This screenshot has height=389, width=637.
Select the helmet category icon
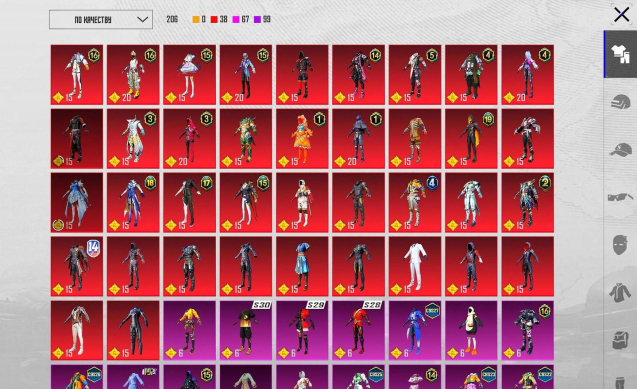click(x=620, y=102)
